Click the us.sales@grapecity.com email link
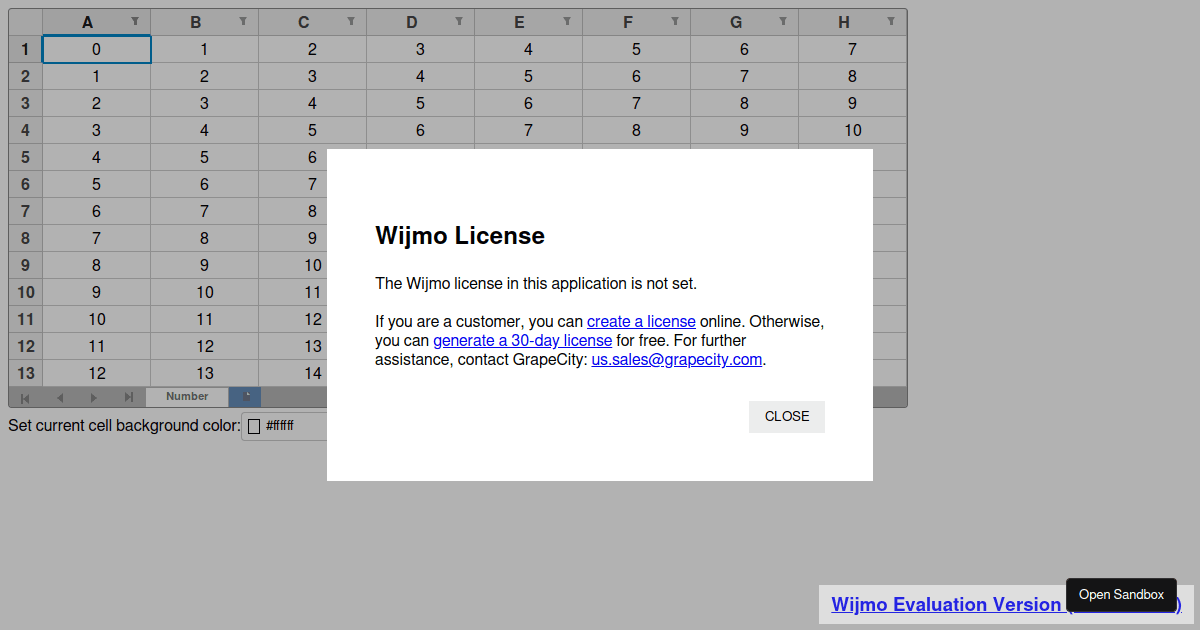 677,360
